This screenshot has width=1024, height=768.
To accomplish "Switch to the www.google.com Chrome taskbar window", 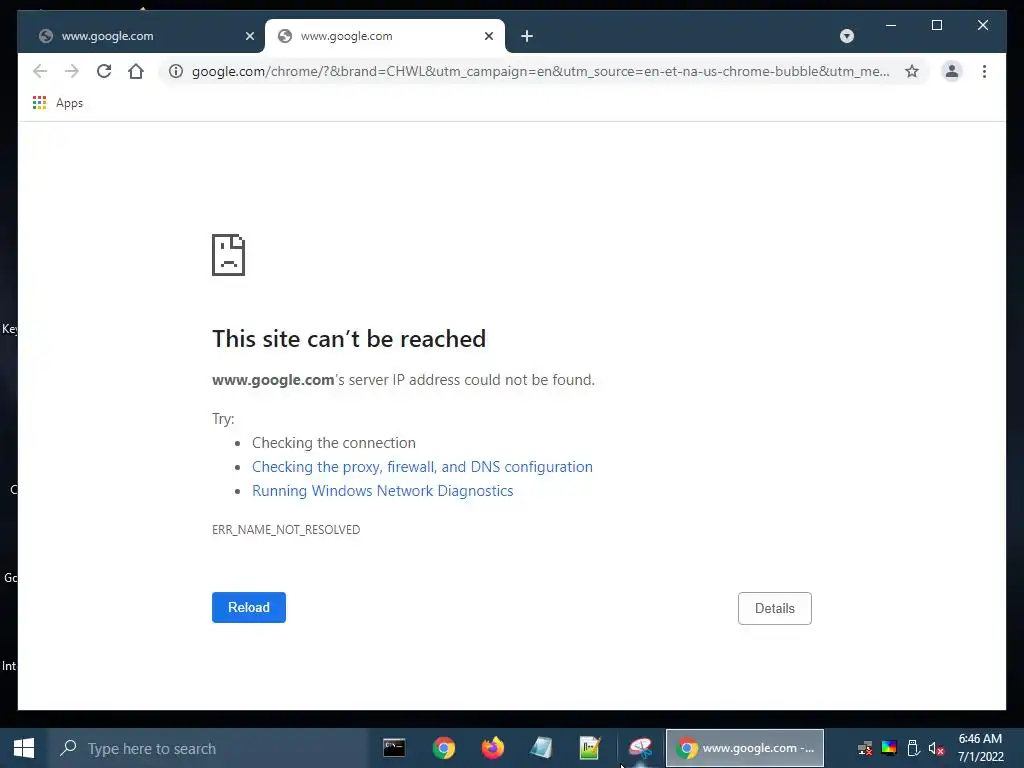I will pos(744,748).
